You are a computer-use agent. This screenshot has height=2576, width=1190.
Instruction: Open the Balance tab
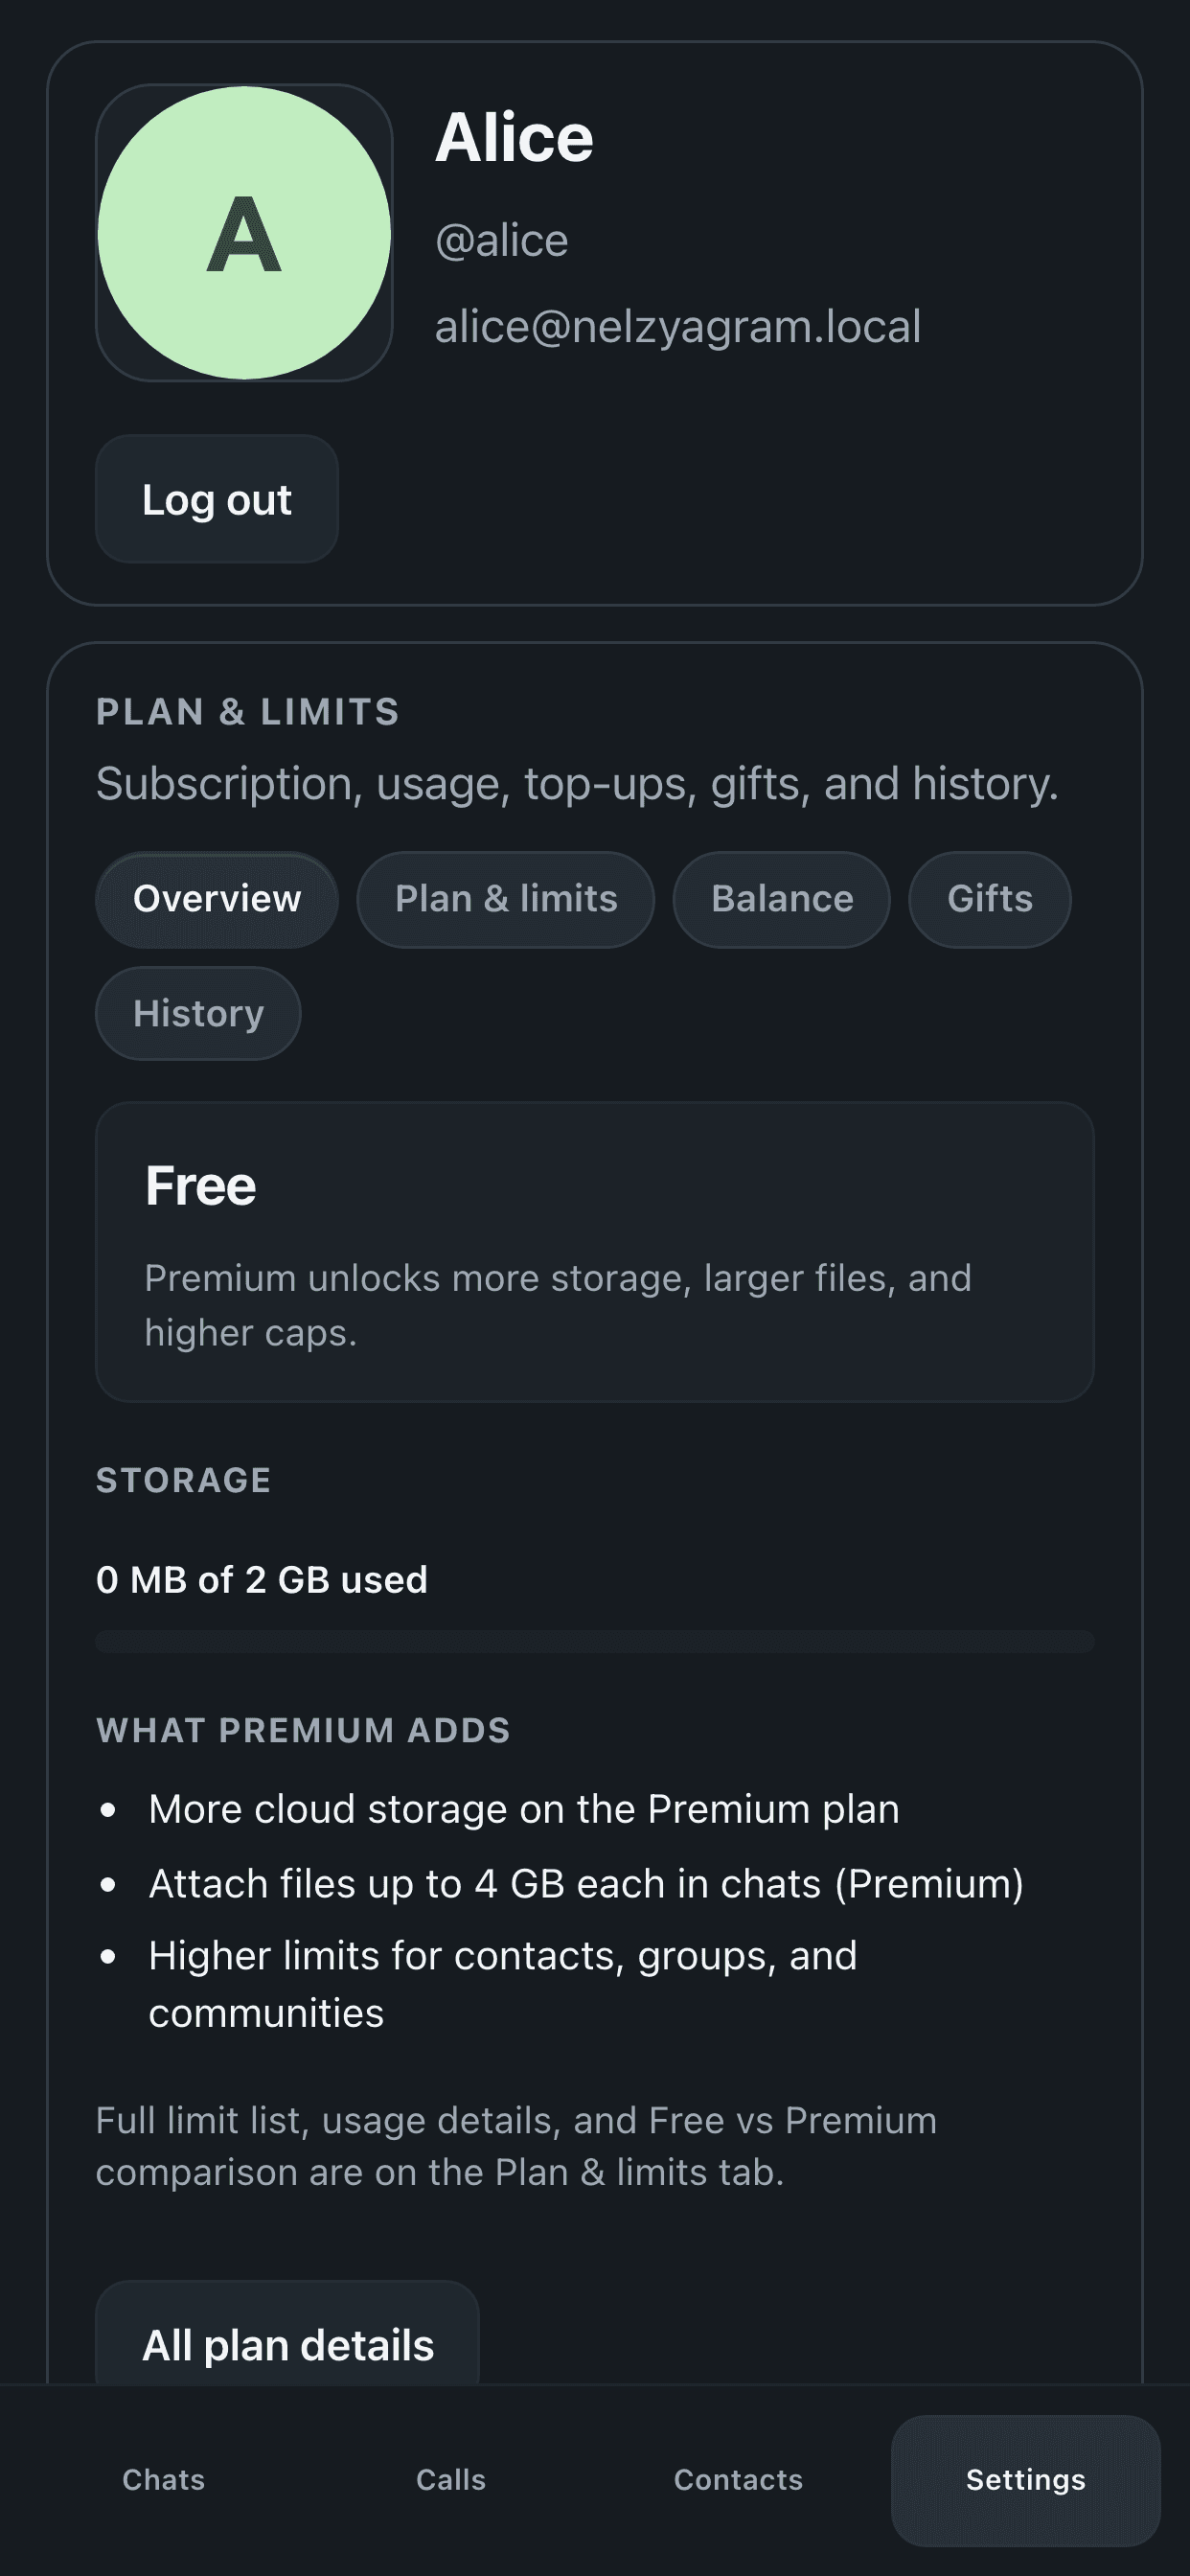tap(782, 899)
